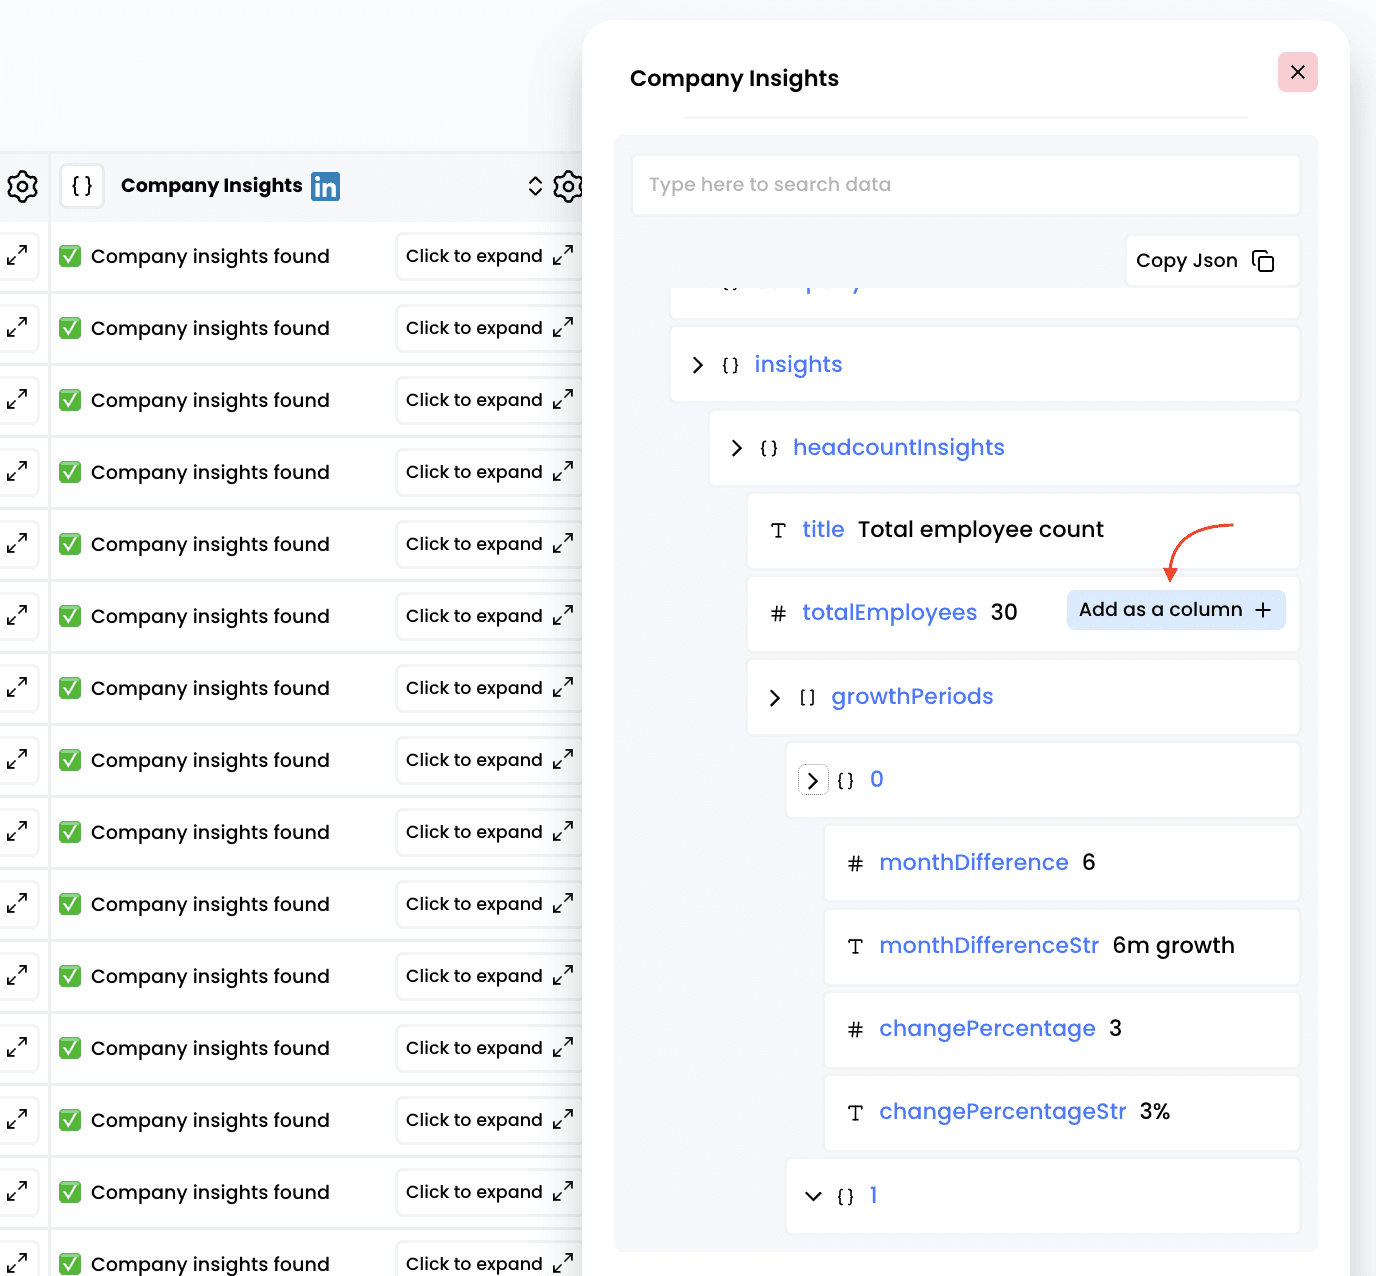The height and width of the screenshot is (1276, 1376).
Task: Click the text icon beside monthDifferenceStr
Action: [x=855, y=947]
